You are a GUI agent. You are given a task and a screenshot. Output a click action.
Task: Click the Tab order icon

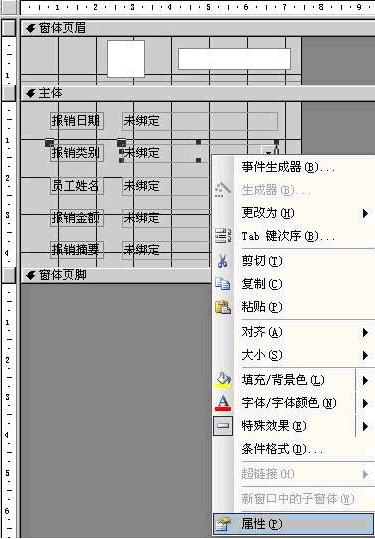(x=223, y=236)
